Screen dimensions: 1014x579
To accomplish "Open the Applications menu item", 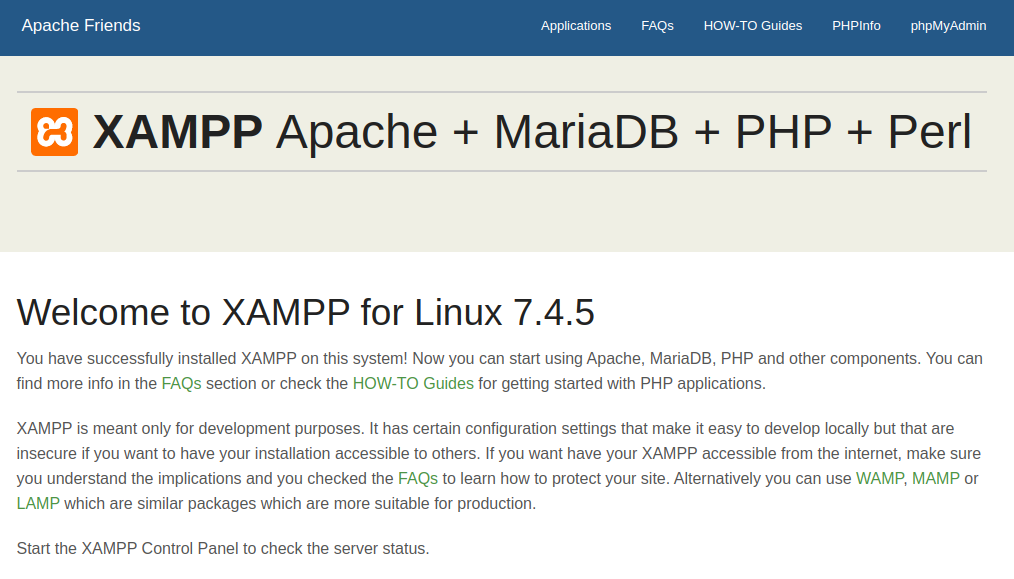I will pyautogui.click(x=576, y=26).
